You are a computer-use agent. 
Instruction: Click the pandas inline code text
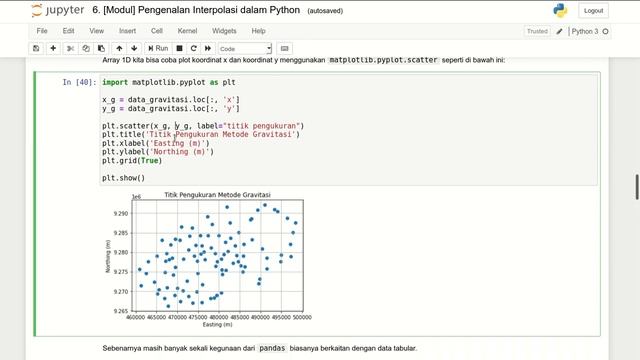[x=272, y=348]
